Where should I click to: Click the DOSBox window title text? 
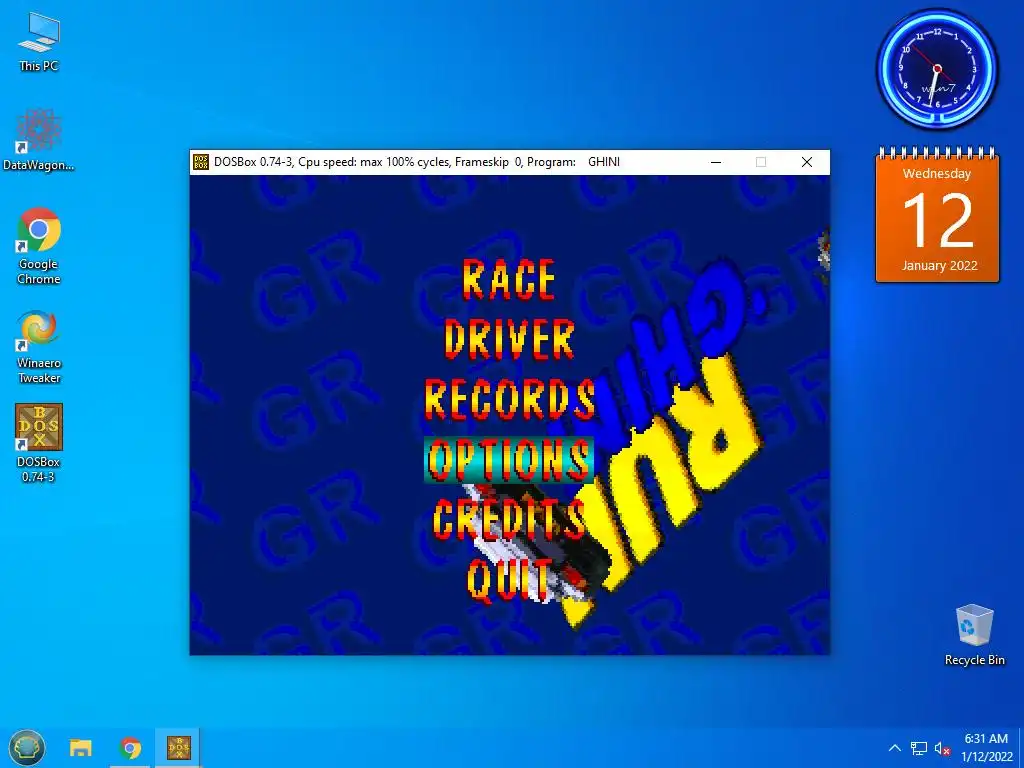click(x=417, y=162)
